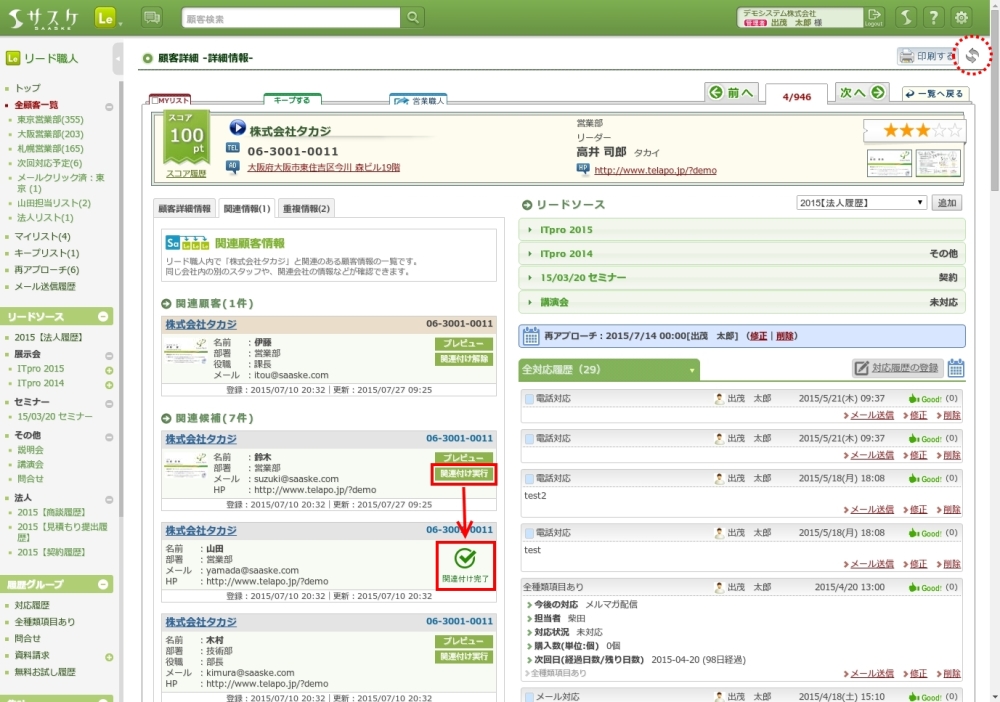Expand the ITpro 2015 lead source row
Screen dimensions: 1000x702
click(566, 230)
